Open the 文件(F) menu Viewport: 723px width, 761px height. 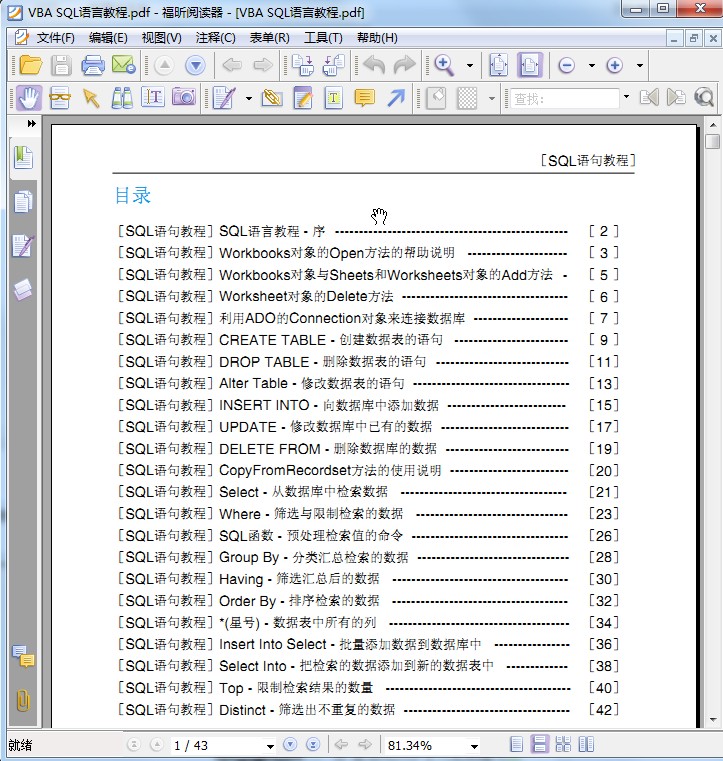coord(55,37)
